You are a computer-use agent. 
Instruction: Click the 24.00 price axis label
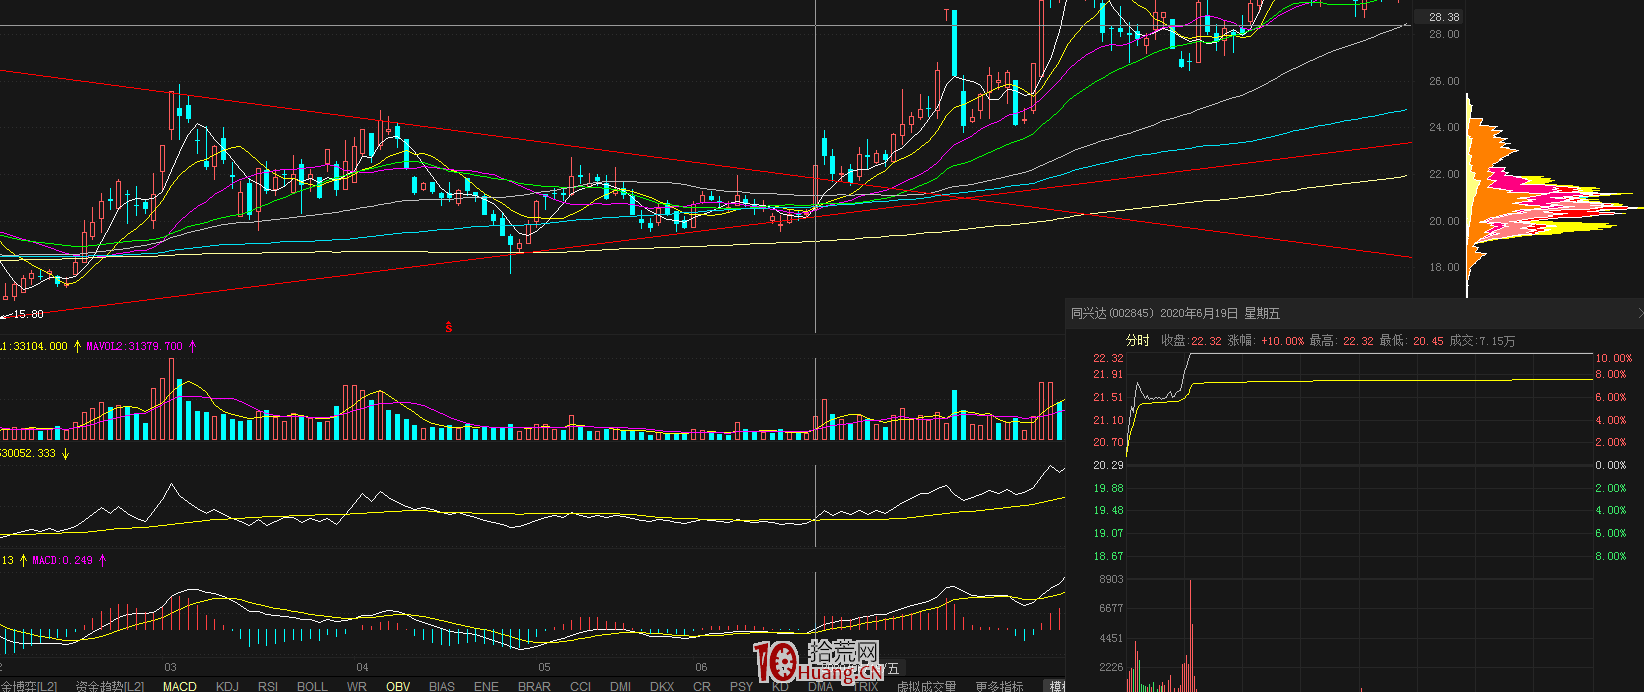point(1444,127)
